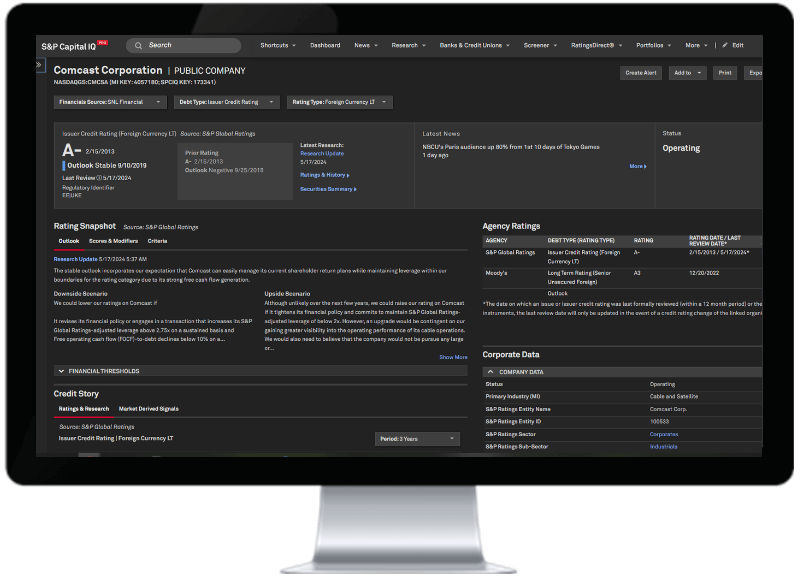Screen dimensions: 800x582
Task: Click the DEBT TYPE (RATING TYPE) column header
Action: (x=581, y=241)
